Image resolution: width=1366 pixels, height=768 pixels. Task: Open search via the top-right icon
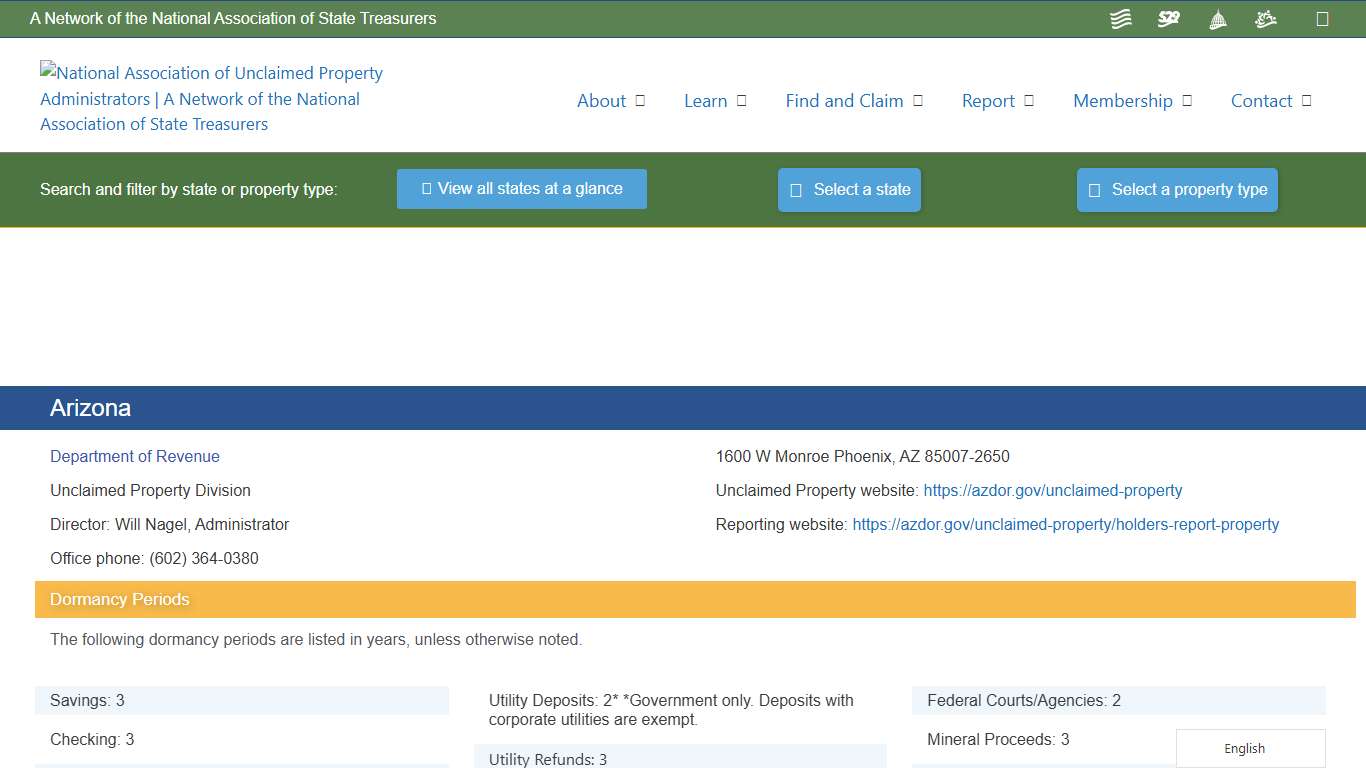pos(1323,18)
